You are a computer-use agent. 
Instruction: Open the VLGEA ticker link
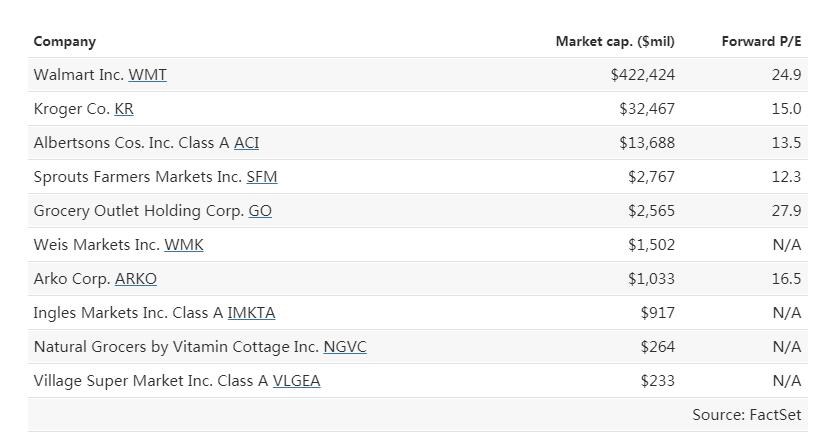coord(297,381)
